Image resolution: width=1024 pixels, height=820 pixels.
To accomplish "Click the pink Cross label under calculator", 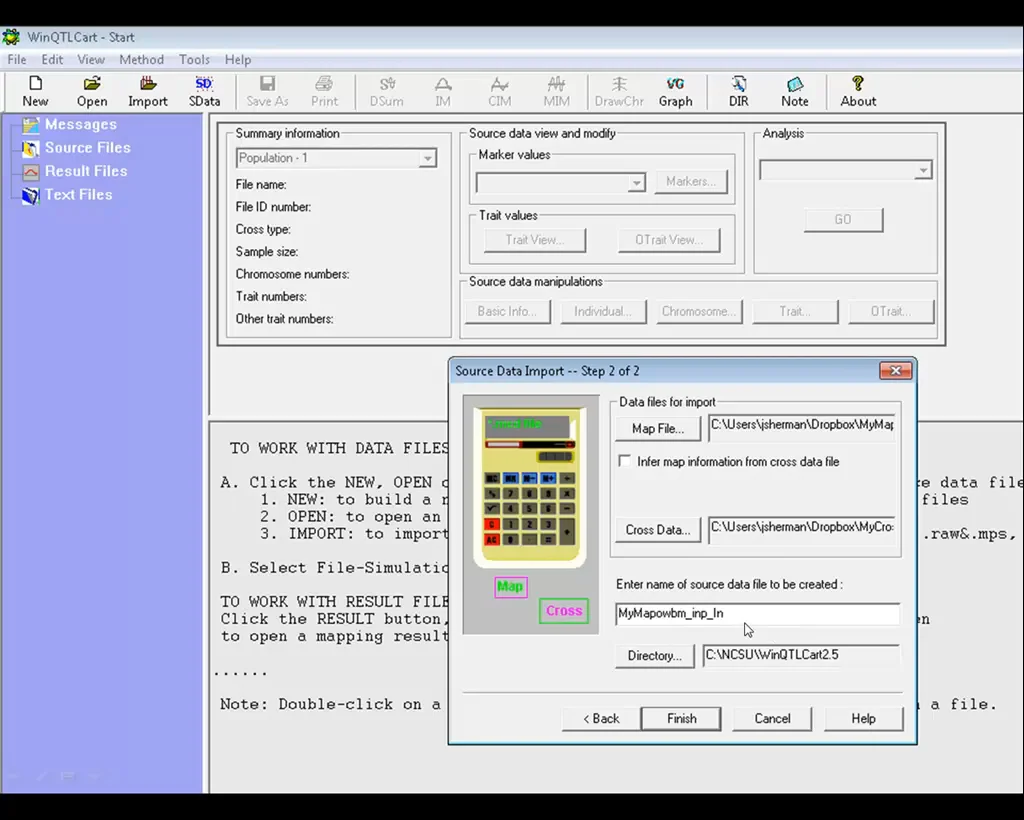I will 564,610.
